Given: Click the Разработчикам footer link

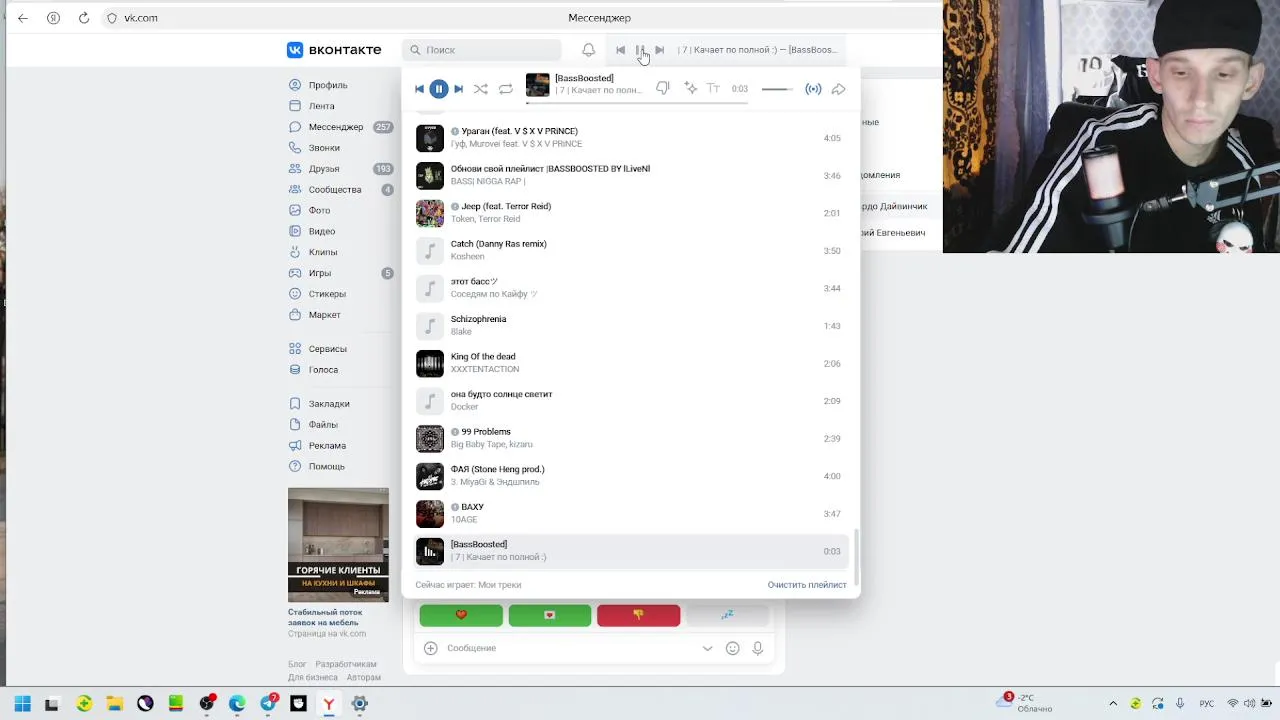Looking at the screenshot, I should (x=346, y=664).
